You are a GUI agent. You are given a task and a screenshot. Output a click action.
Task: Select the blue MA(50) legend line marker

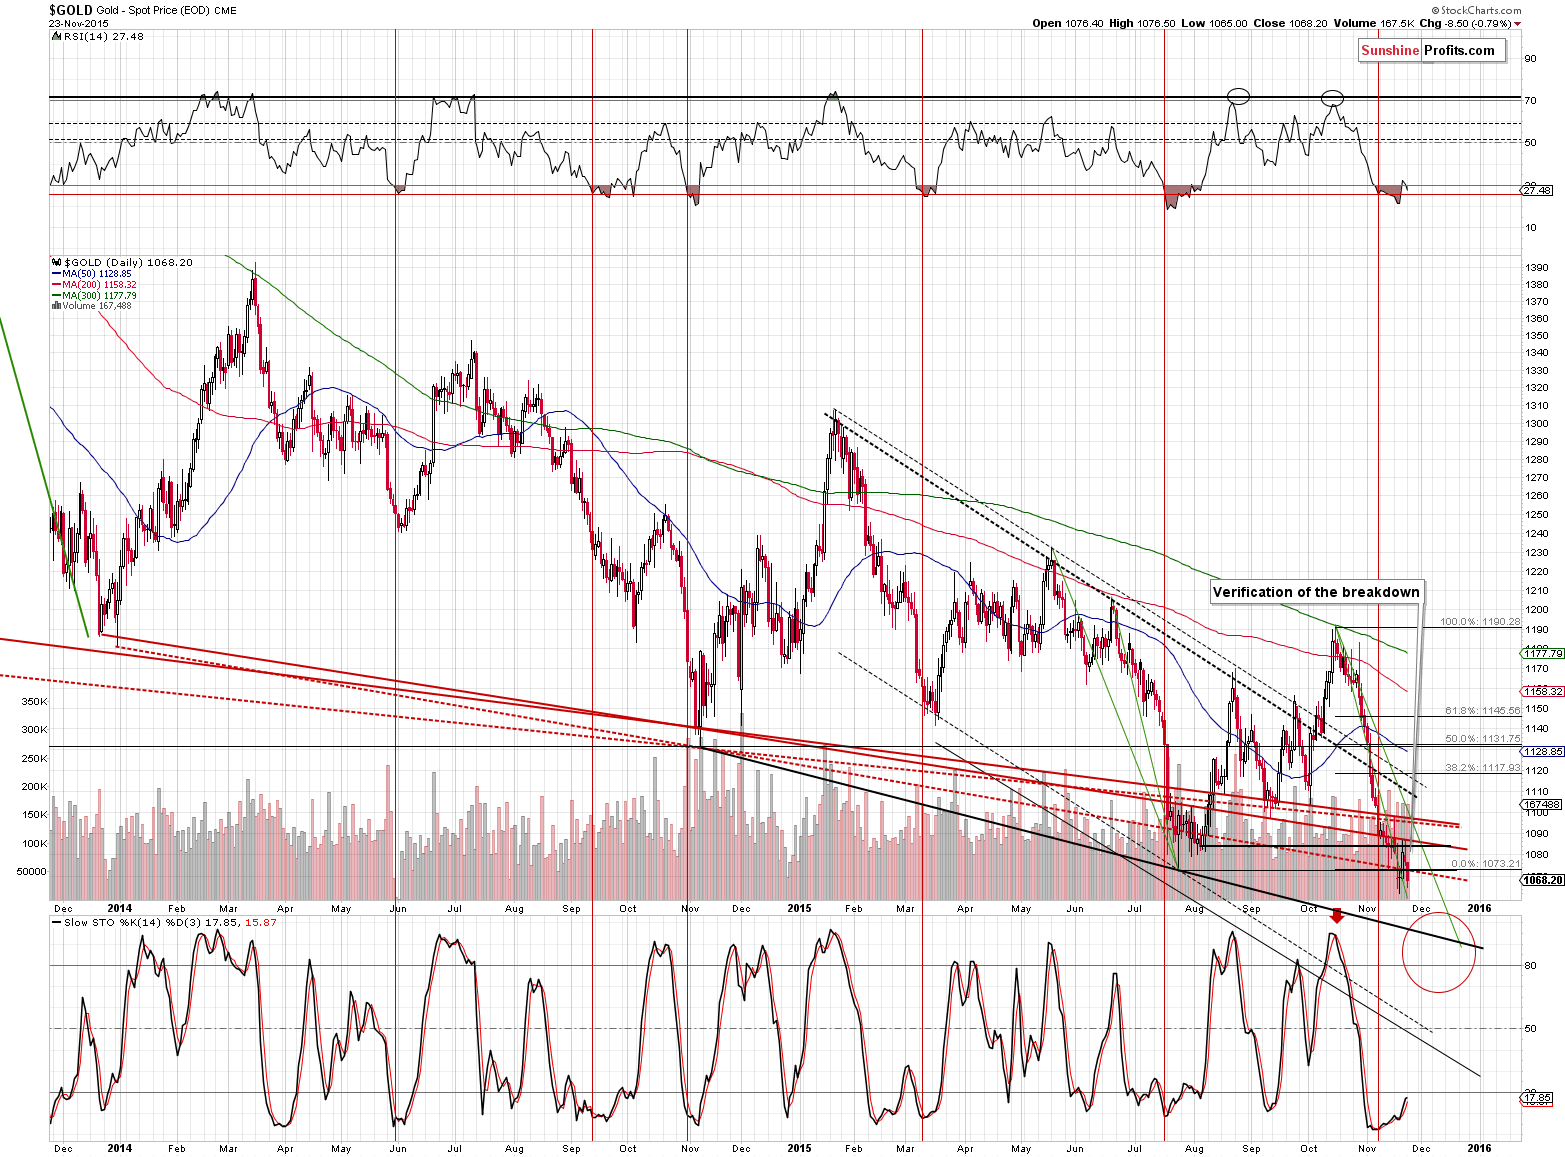coord(56,273)
